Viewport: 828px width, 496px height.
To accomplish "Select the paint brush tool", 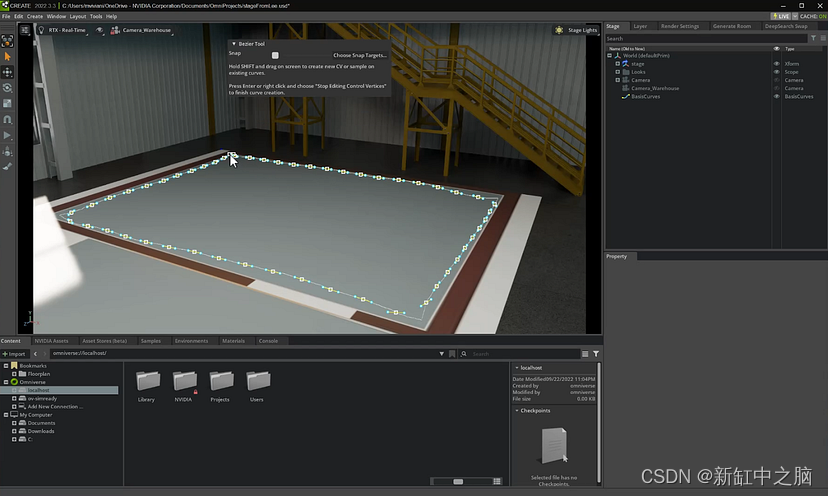I will [7, 166].
